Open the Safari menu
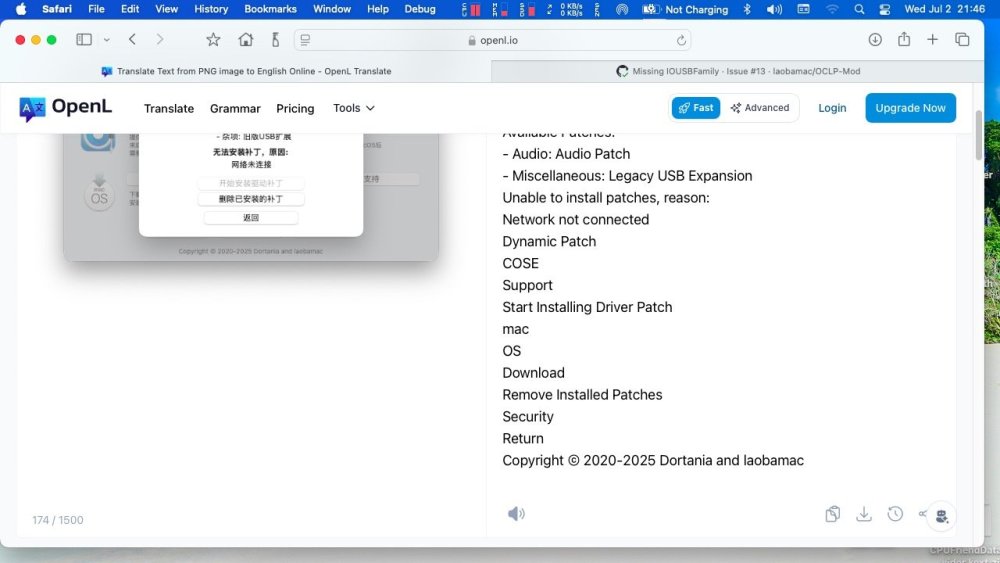The height and width of the screenshot is (563, 1000). (x=57, y=9)
